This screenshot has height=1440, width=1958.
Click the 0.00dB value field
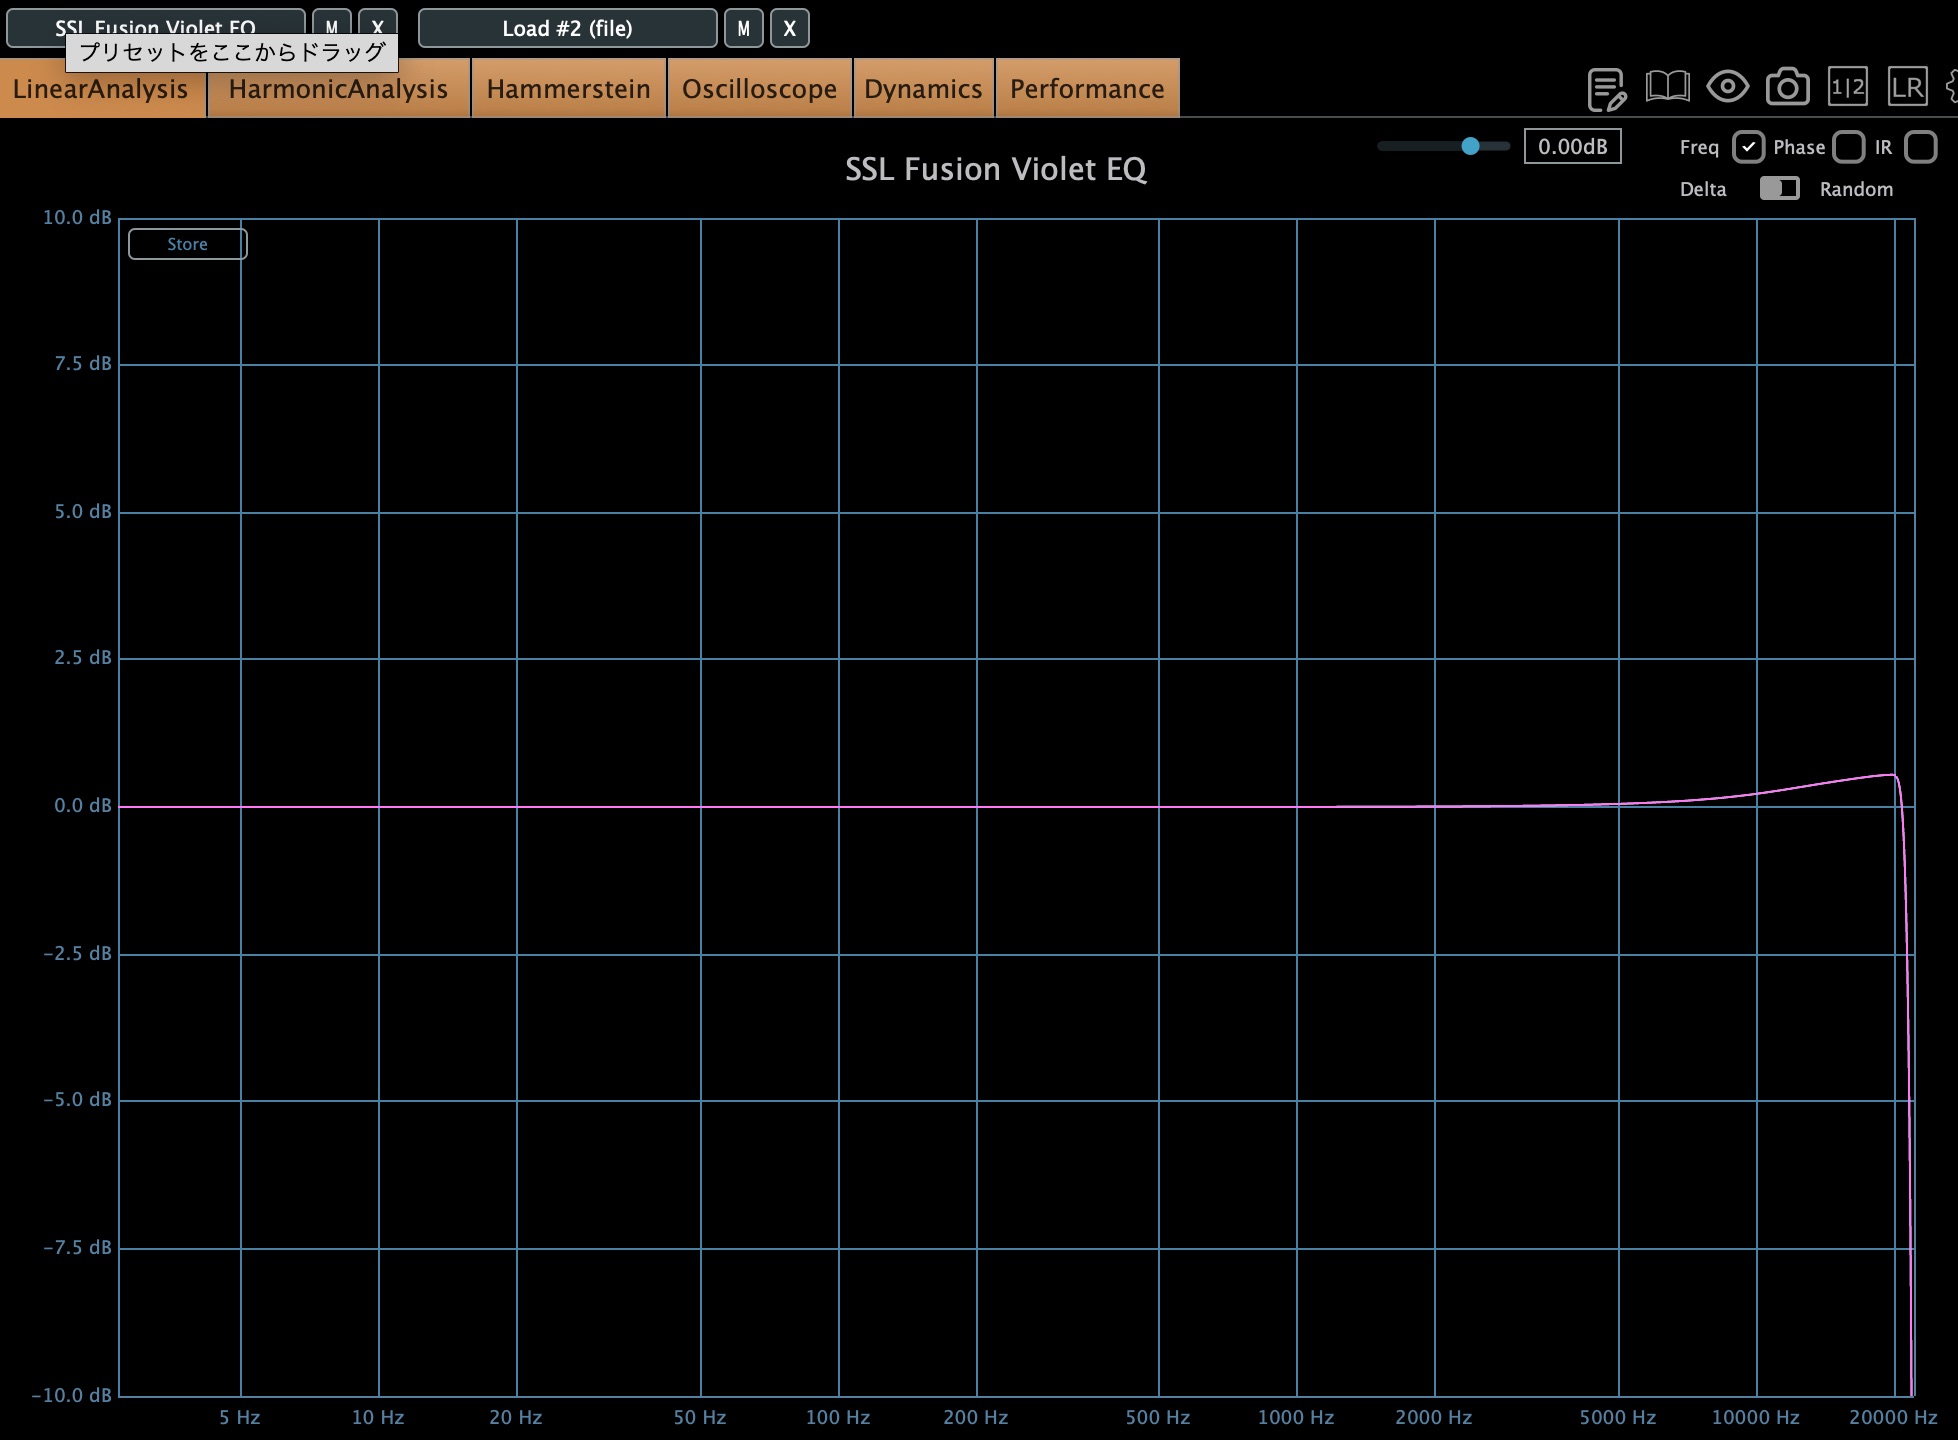[x=1572, y=147]
